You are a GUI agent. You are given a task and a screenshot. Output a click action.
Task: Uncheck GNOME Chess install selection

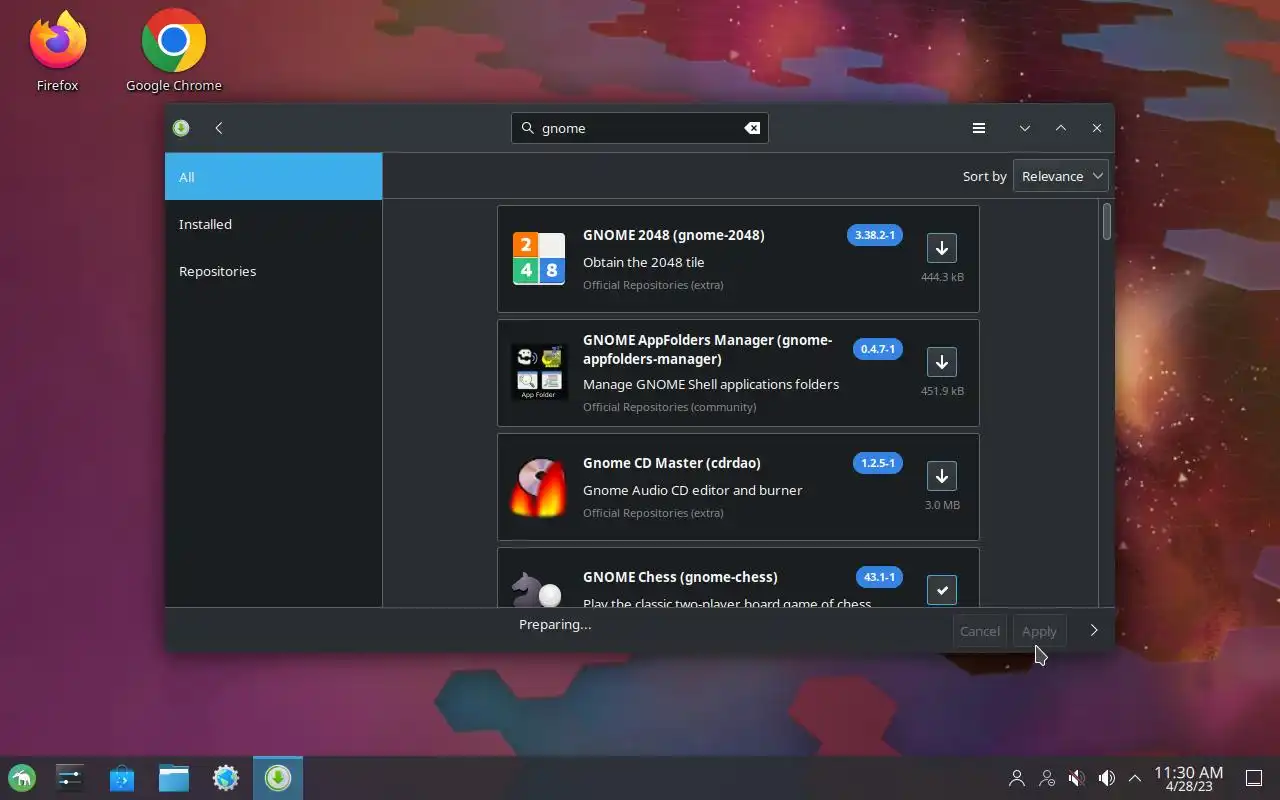941,590
